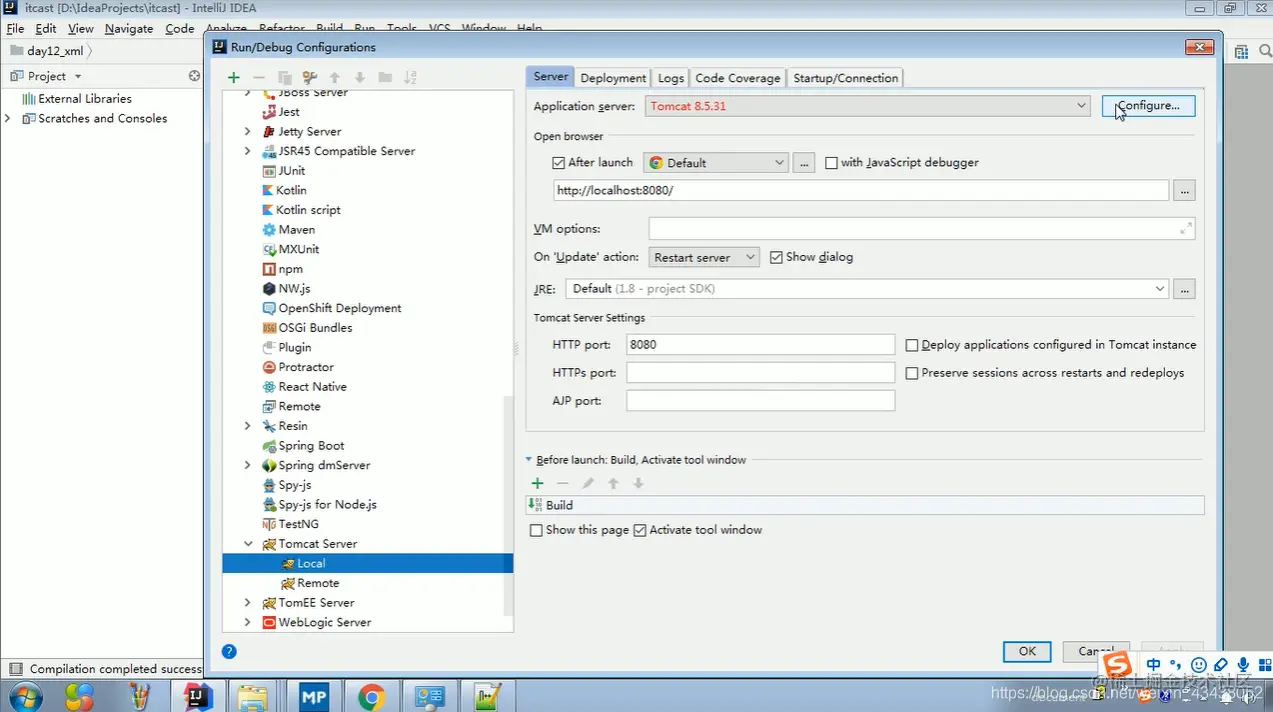Click the HTTP port input field

click(x=760, y=345)
